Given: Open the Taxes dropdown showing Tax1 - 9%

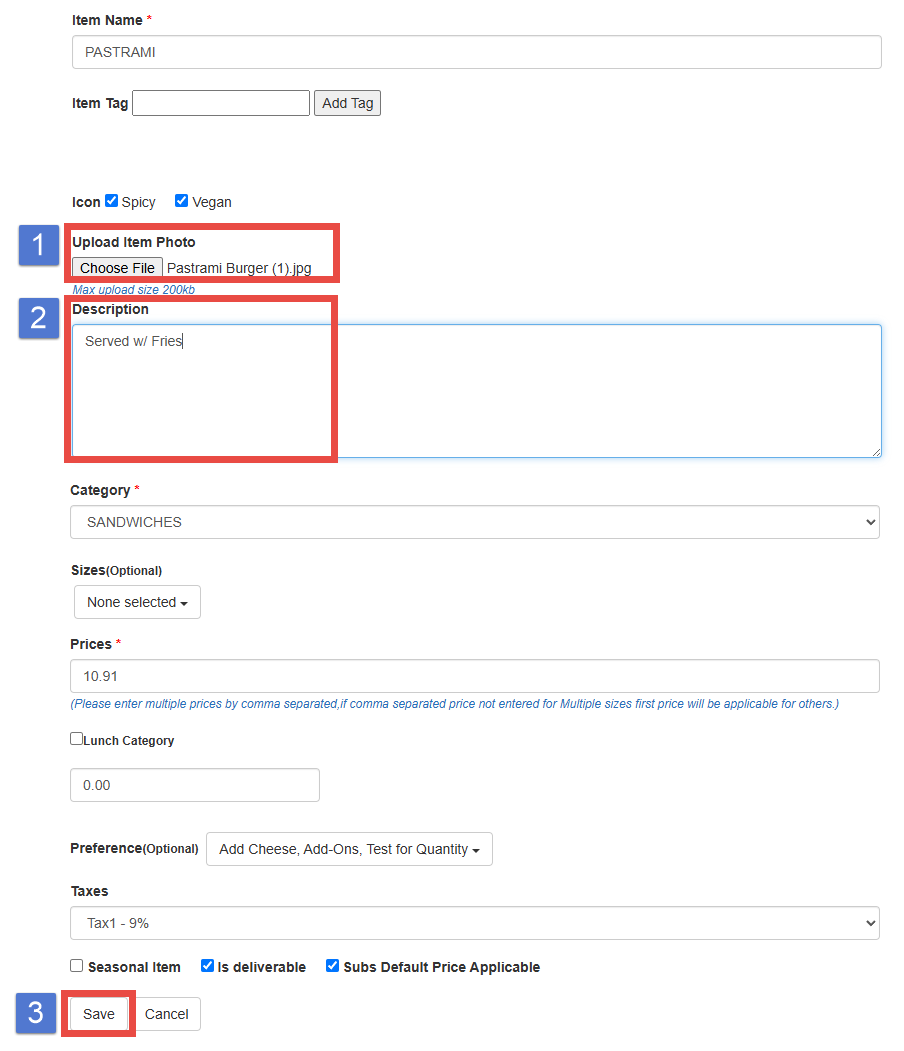Looking at the screenshot, I should point(474,923).
